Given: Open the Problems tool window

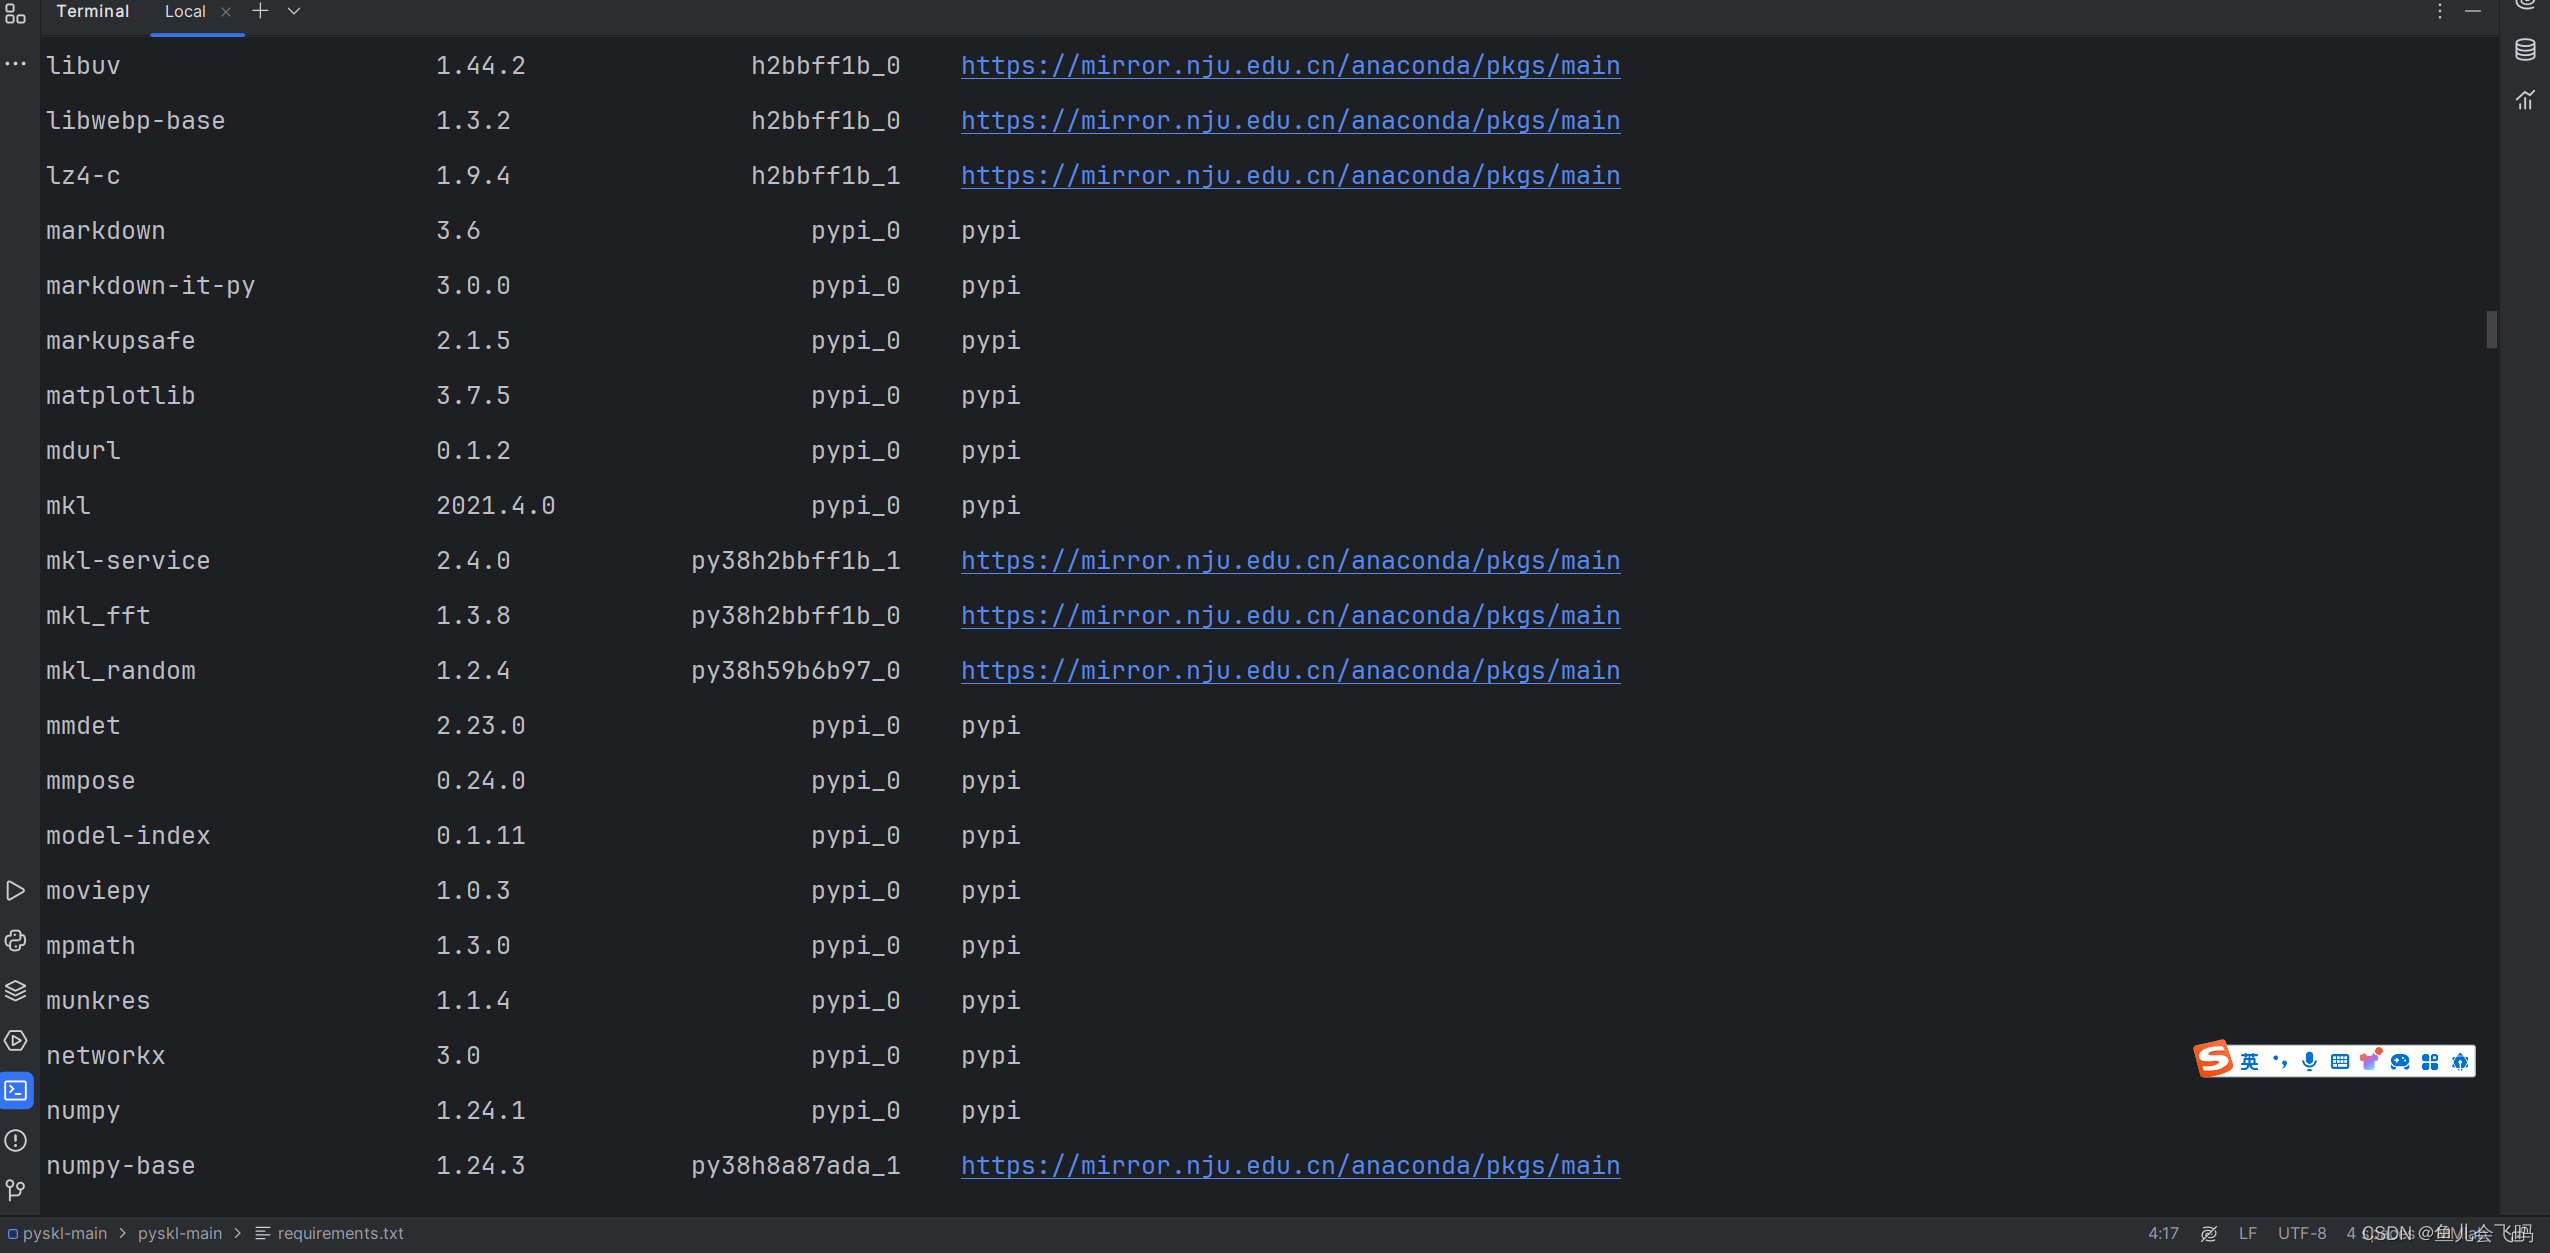Looking at the screenshot, I should click(x=16, y=1141).
